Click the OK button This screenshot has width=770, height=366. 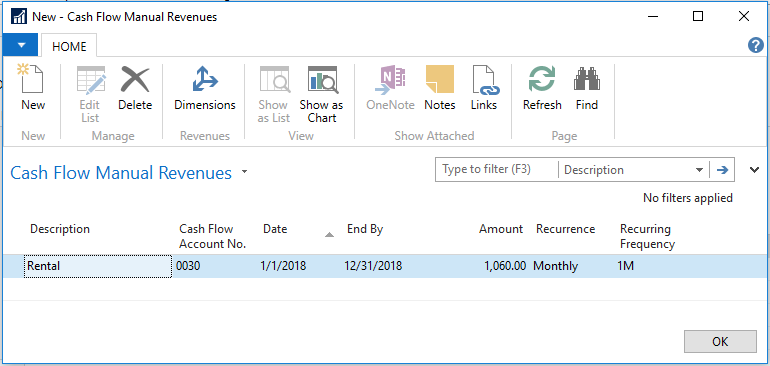click(720, 341)
